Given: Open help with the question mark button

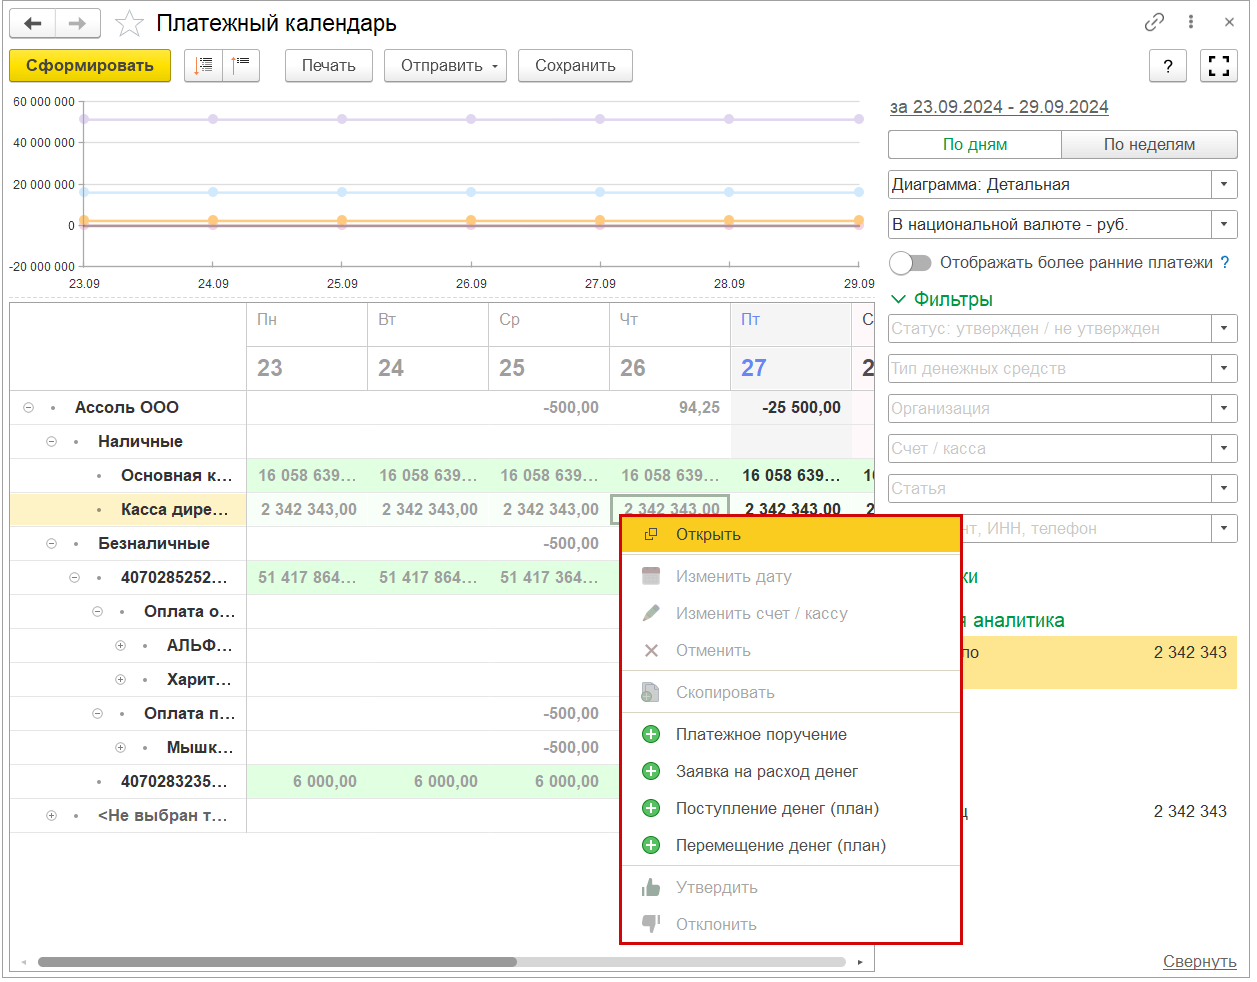Looking at the screenshot, I should [1168, 66].
